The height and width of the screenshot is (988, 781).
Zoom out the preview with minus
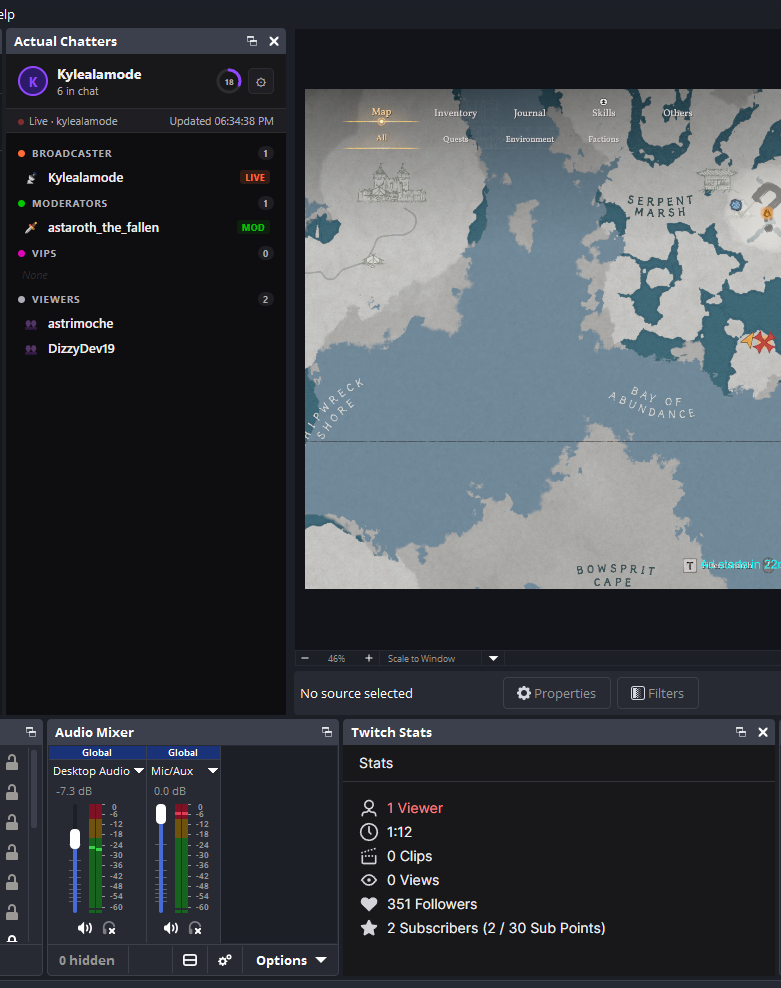(x=305, y=658)
